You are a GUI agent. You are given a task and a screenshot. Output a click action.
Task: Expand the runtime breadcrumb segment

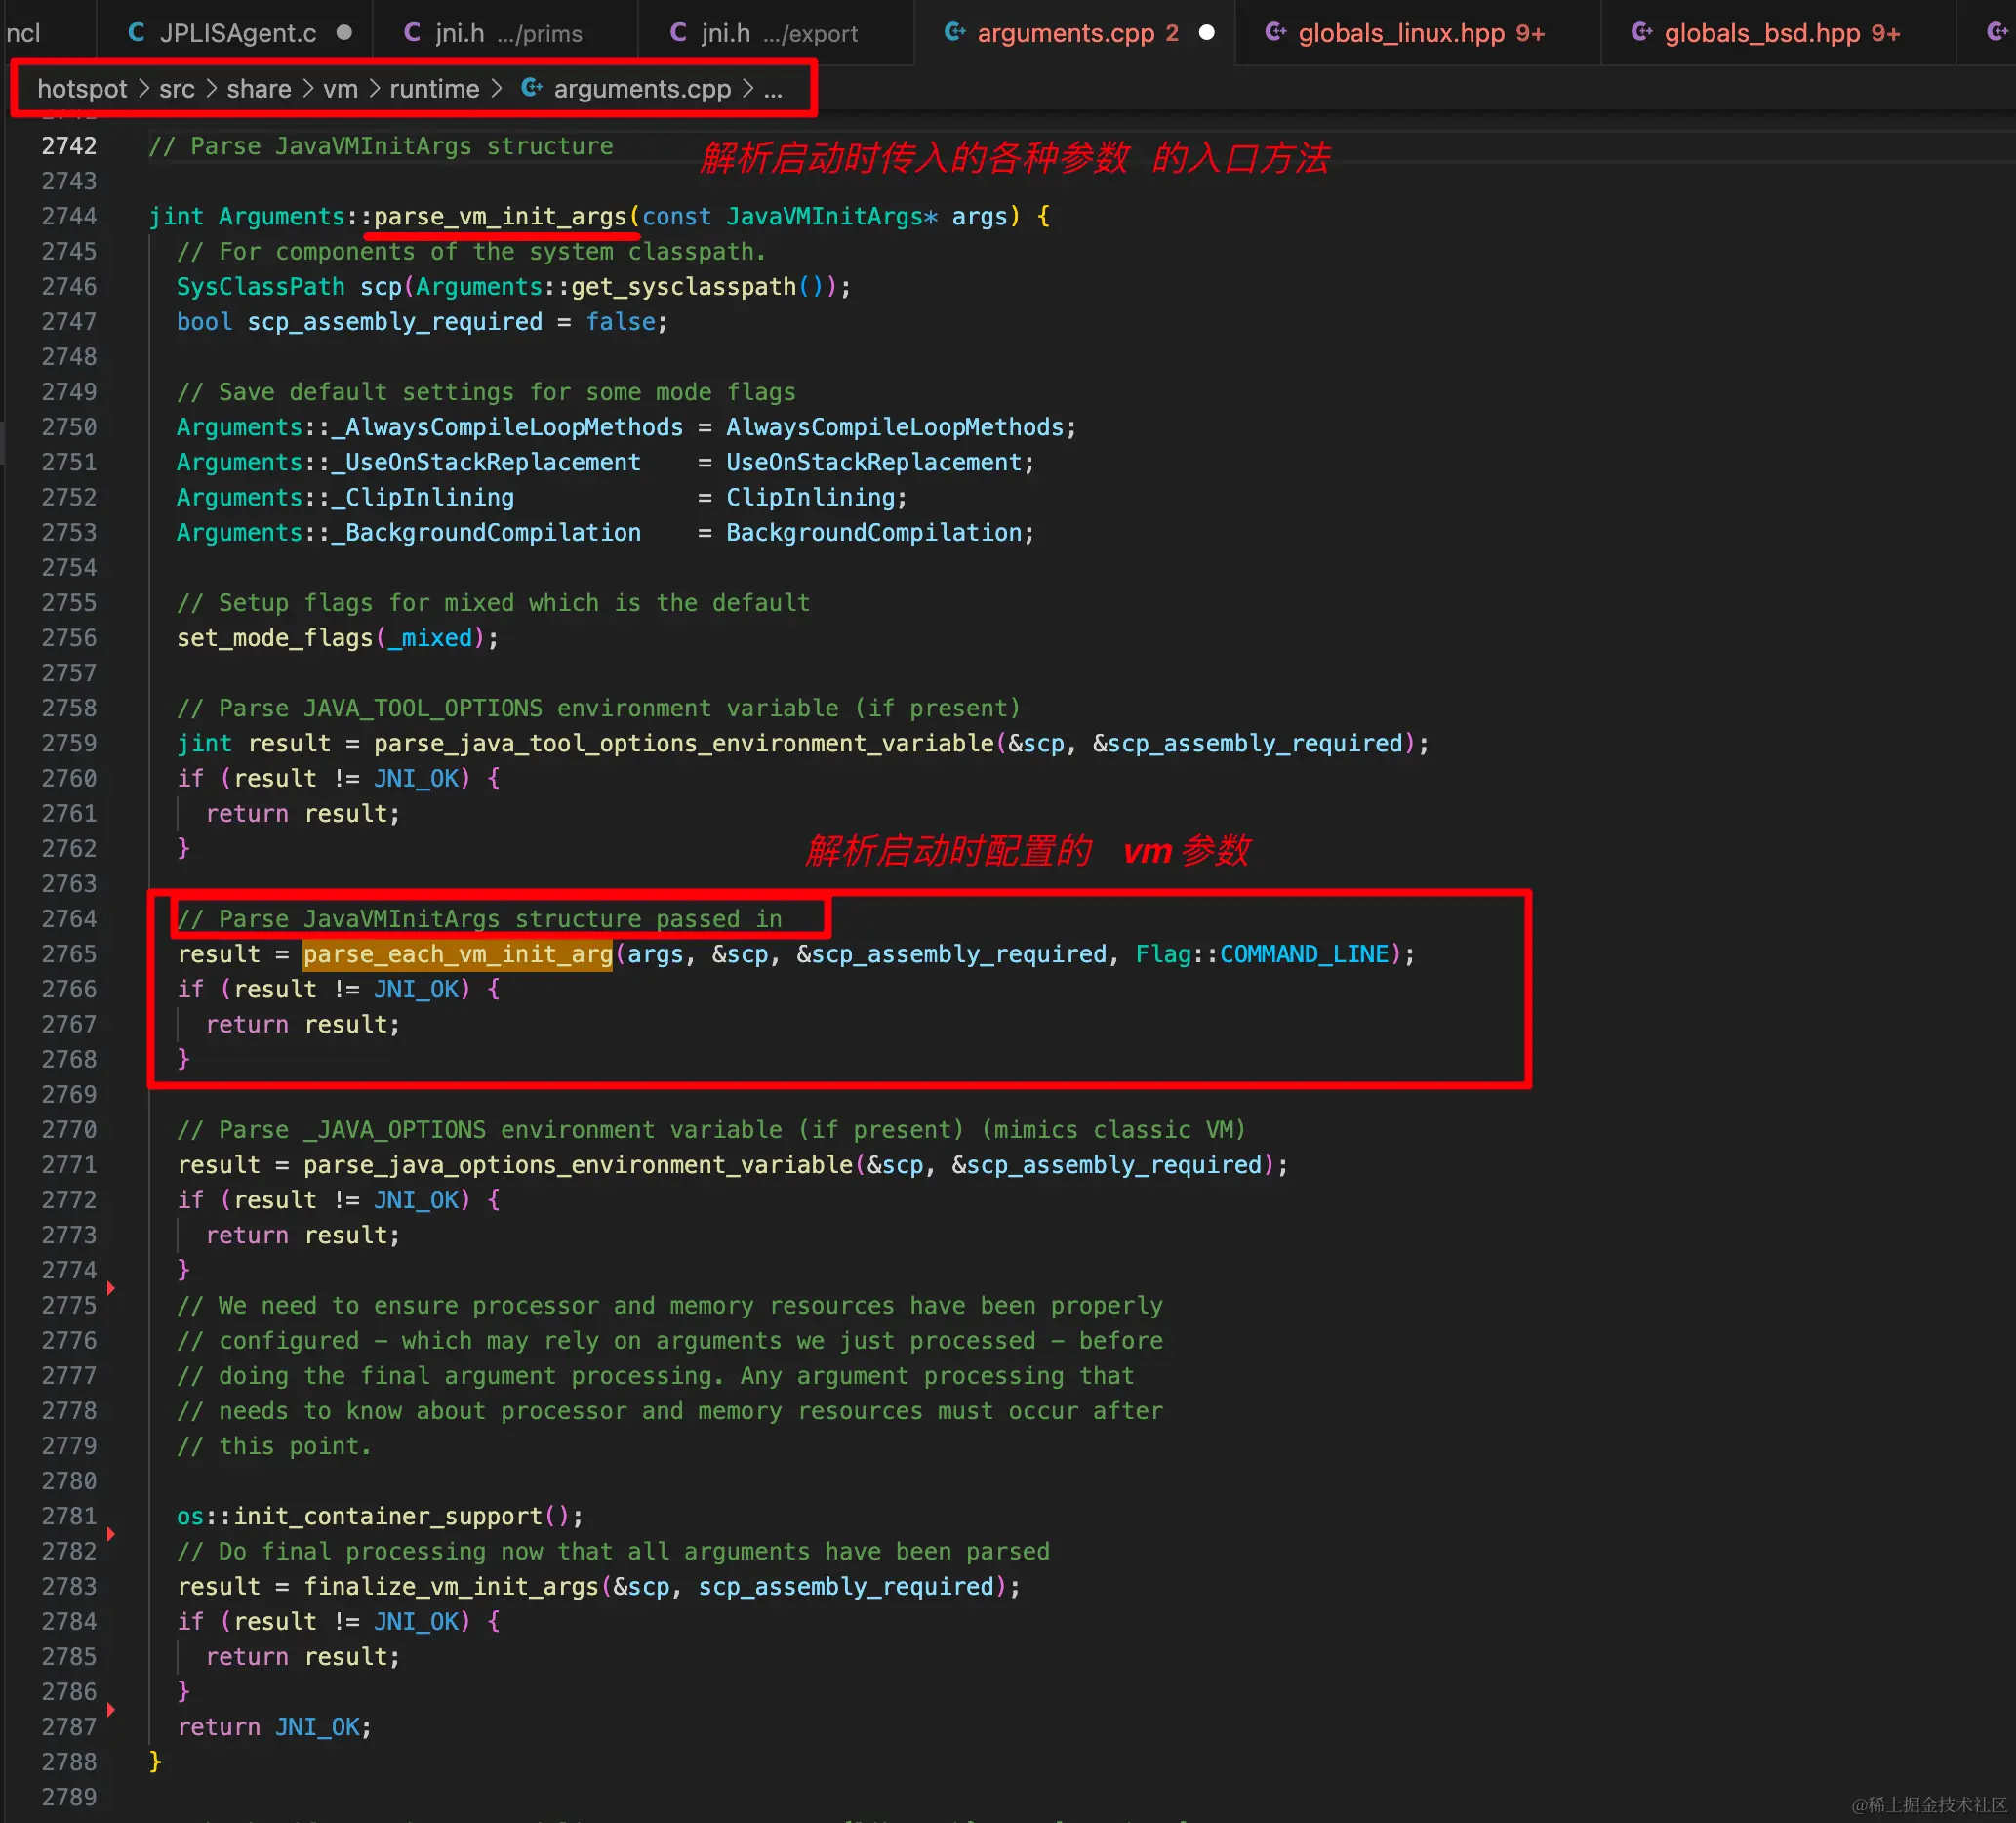point(434,89)
